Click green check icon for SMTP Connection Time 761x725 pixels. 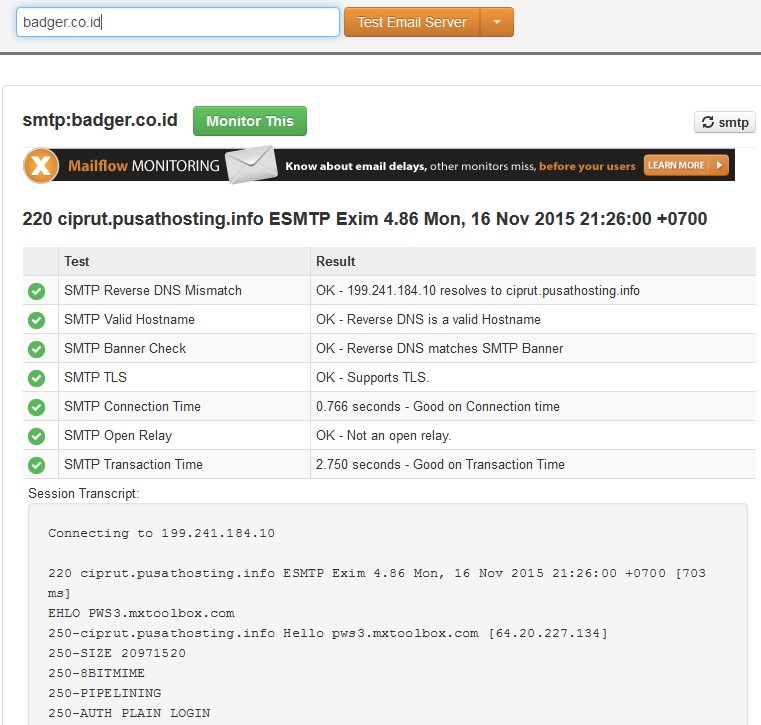pyautogui.click(x=36, y=407)
